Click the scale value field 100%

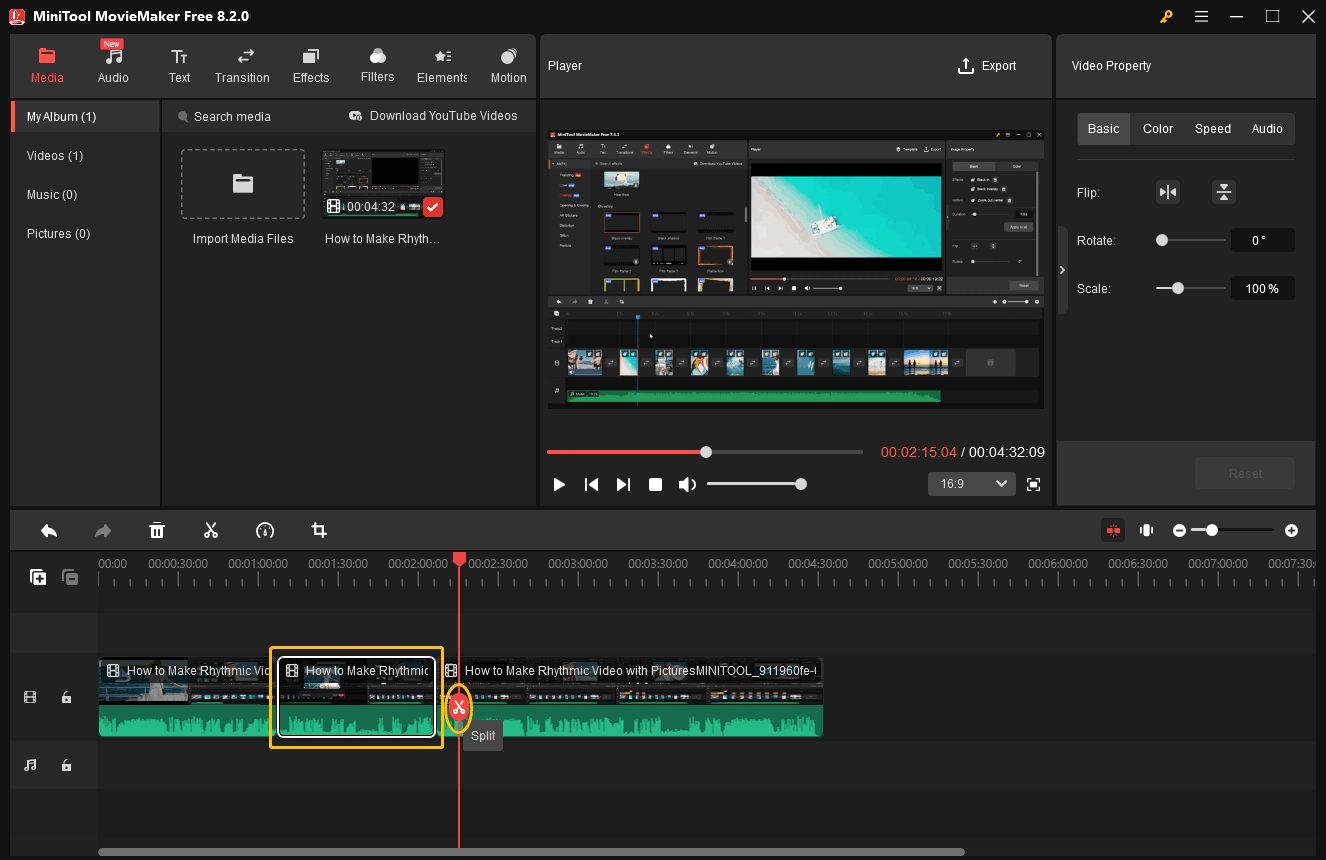coord(1262,288)
